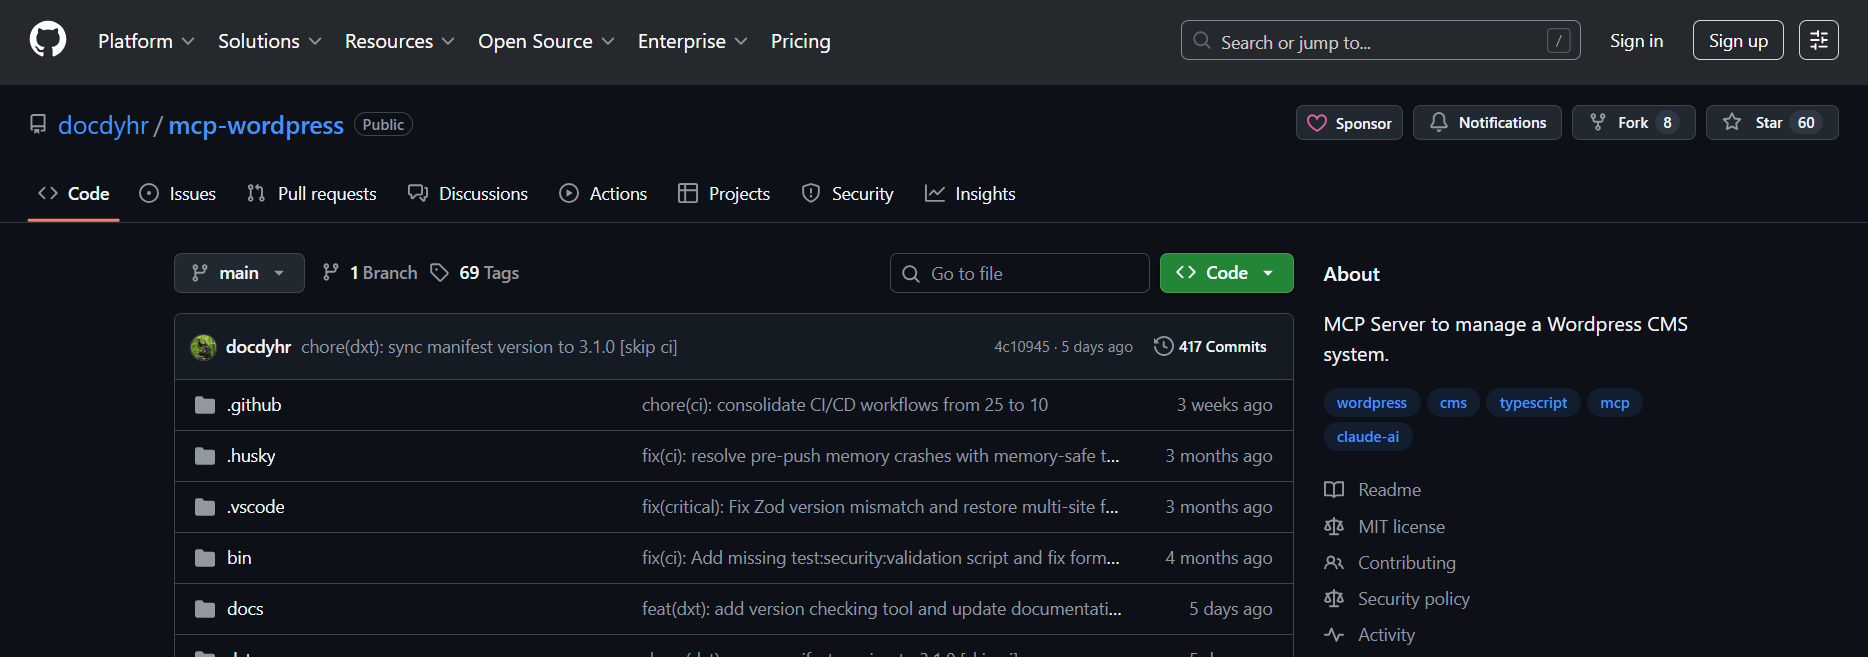Click the Sign in link
Image resolution: width=1868 pixels, height=657 pixels.
[1636, 41]
